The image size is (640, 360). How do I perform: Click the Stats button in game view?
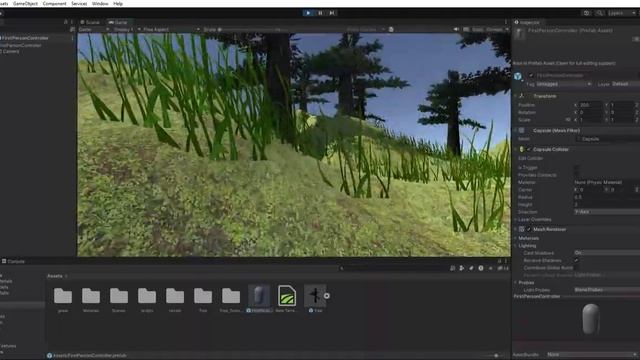coord(477,29)
